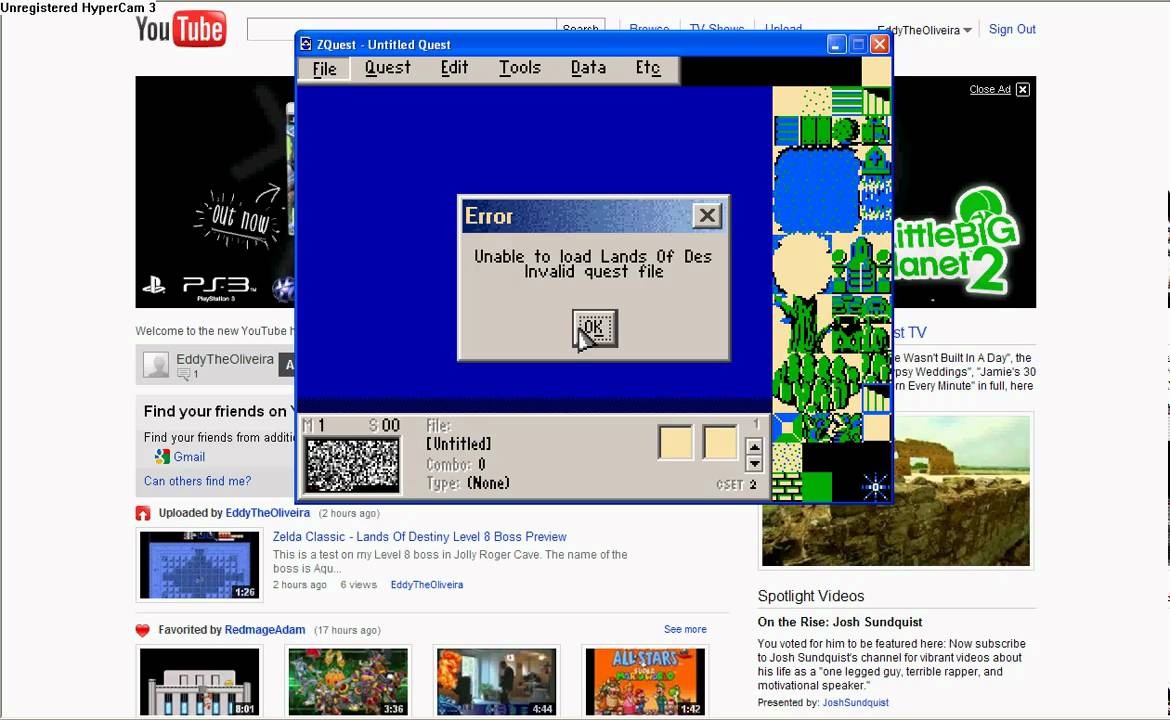The height and width of the screenshot is (720, 1170).
Task: Click On the Rise: Josh Sundquist heading
Action: pos(839,622)
